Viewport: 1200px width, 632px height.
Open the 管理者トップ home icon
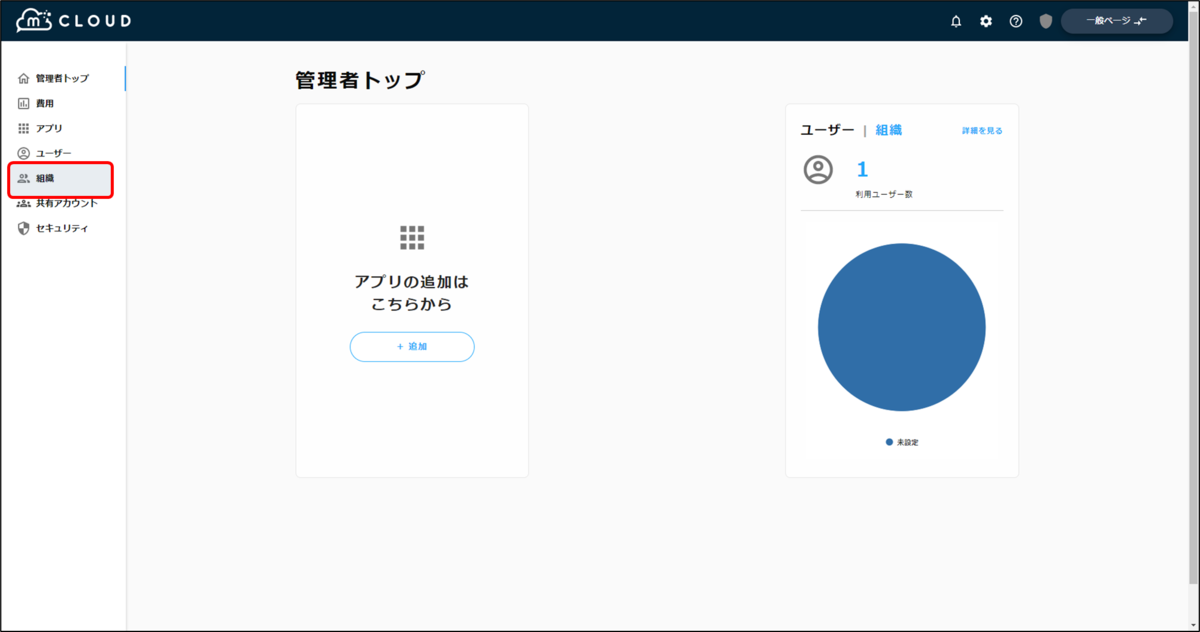[x=22, y=77]
